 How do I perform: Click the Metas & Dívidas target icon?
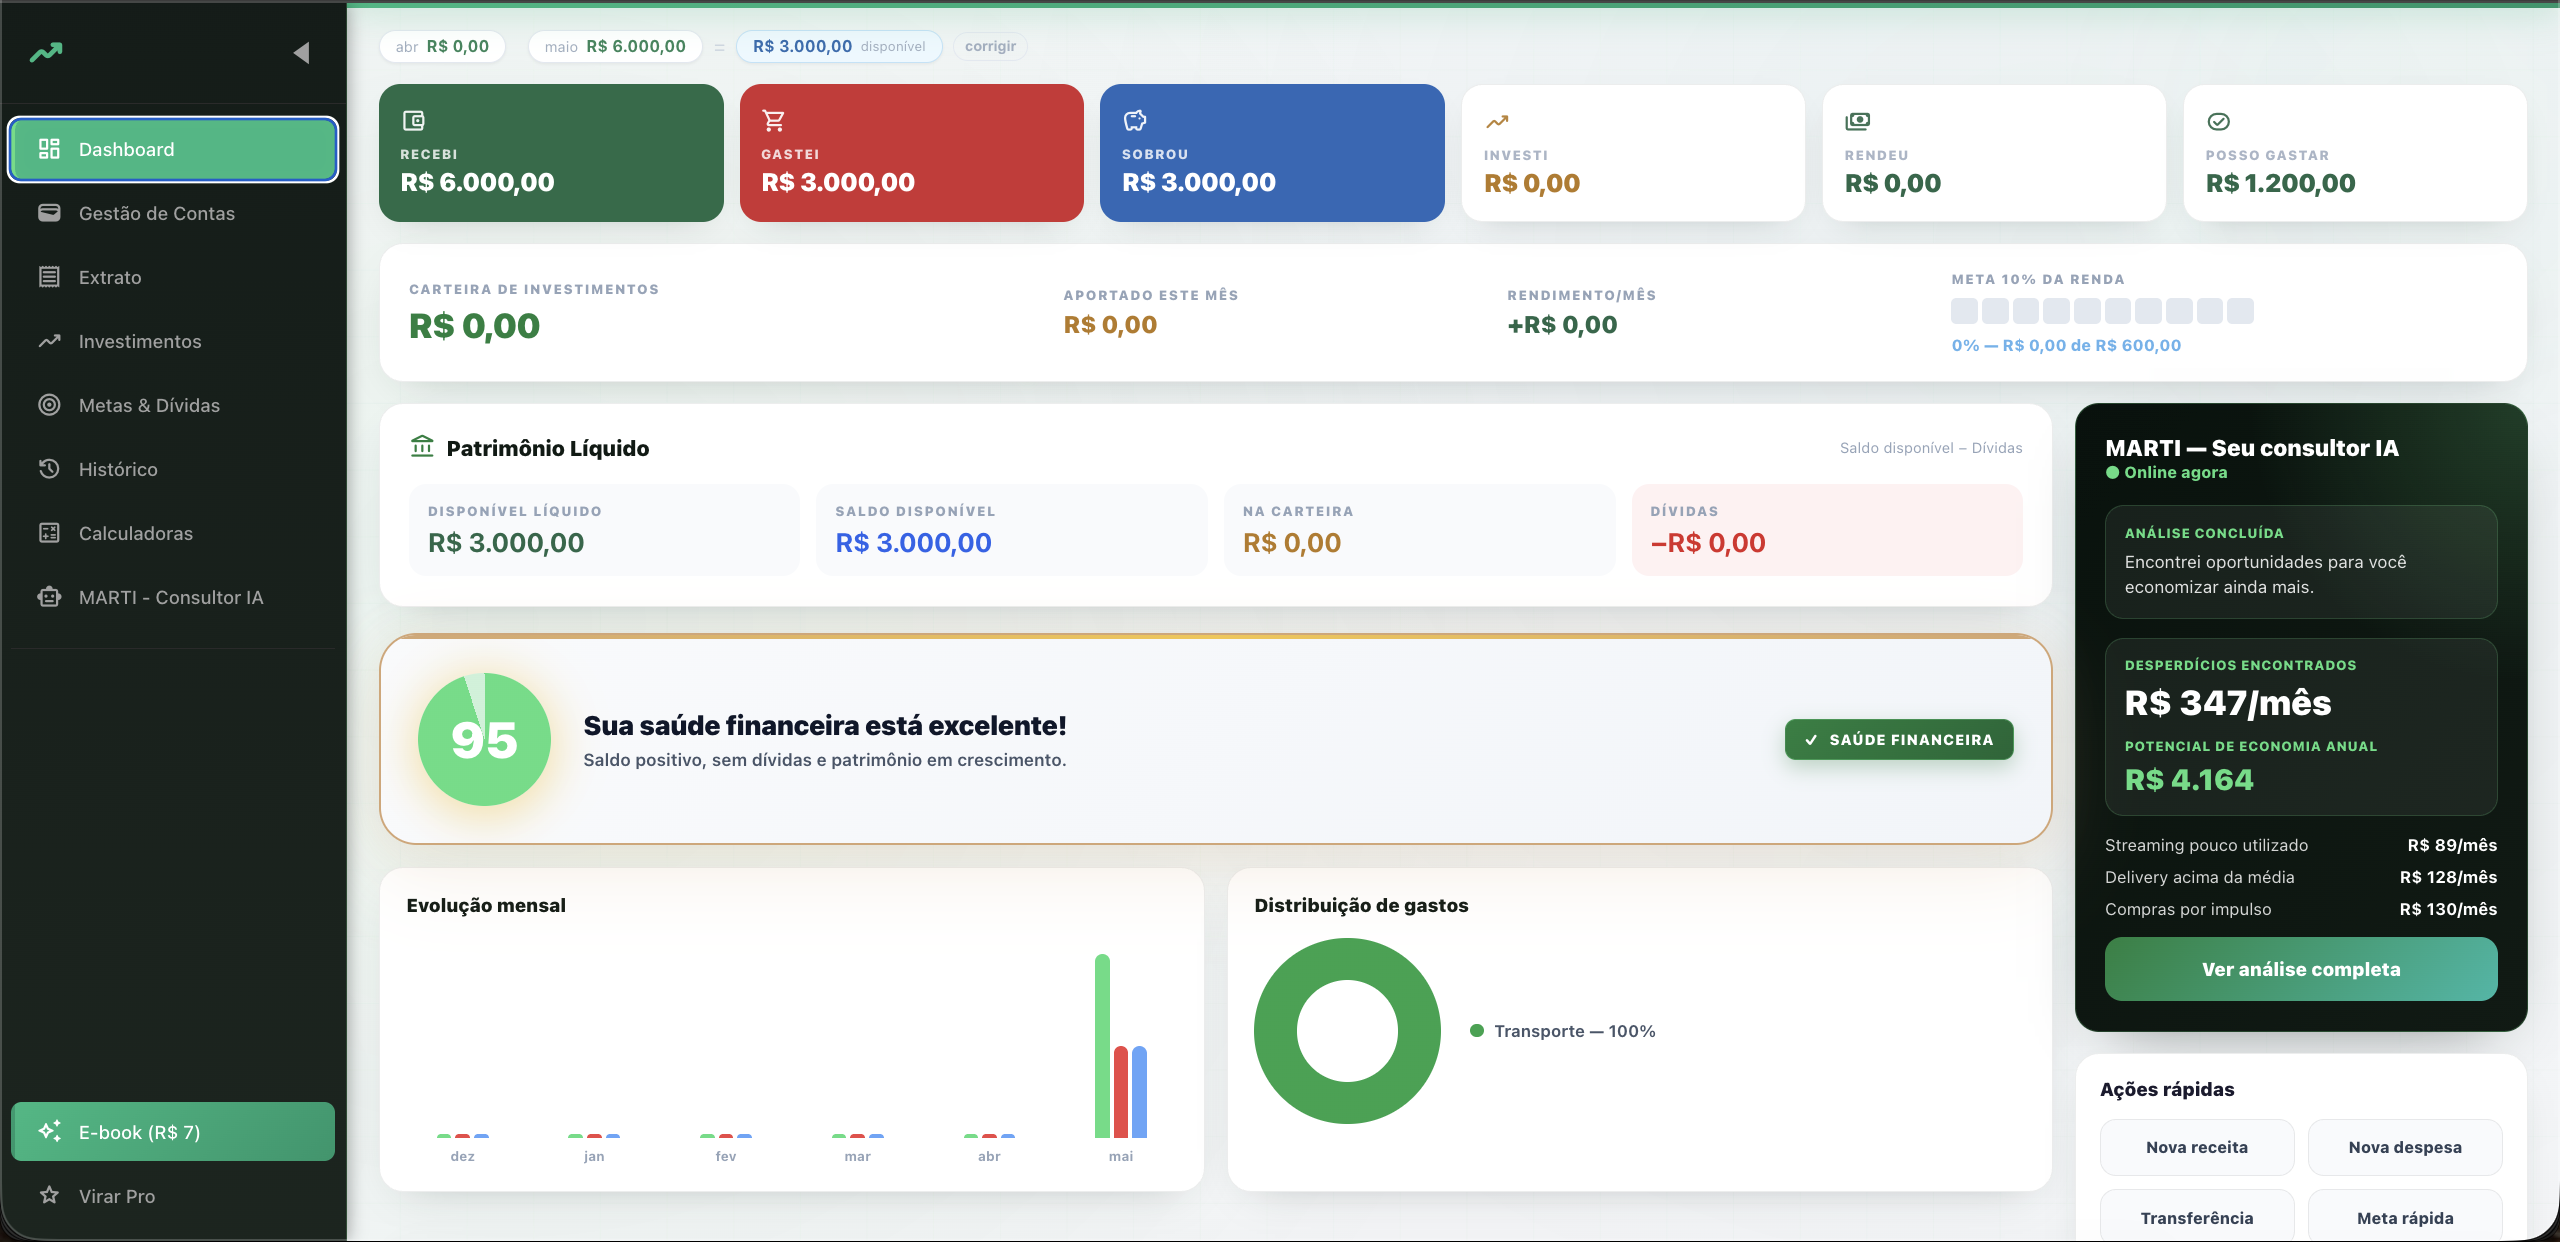tap(49, 405)
